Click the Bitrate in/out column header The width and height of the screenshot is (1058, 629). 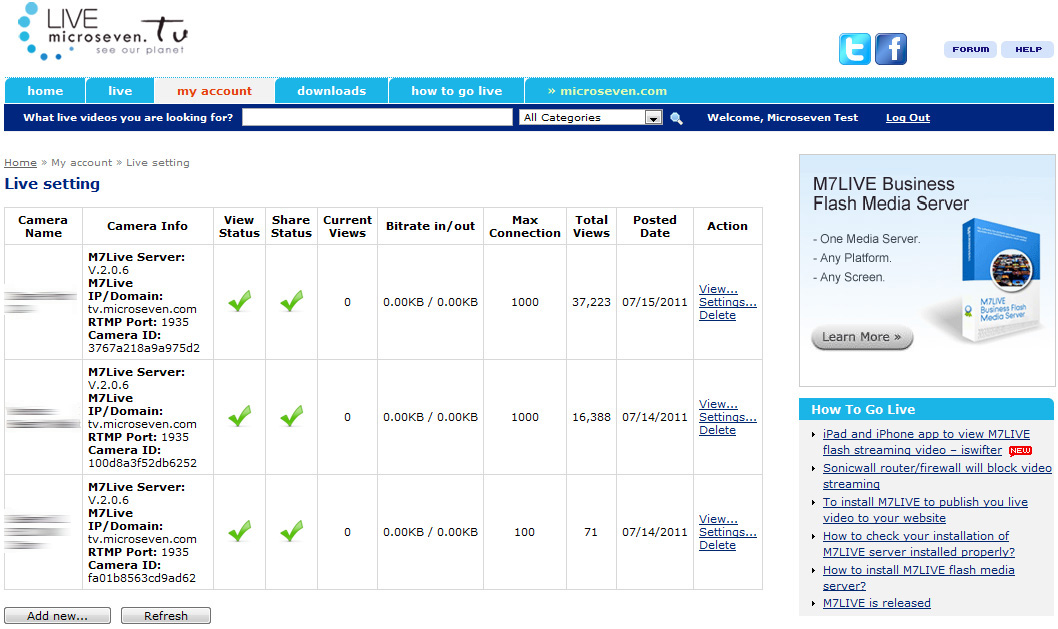click(430, 226)
